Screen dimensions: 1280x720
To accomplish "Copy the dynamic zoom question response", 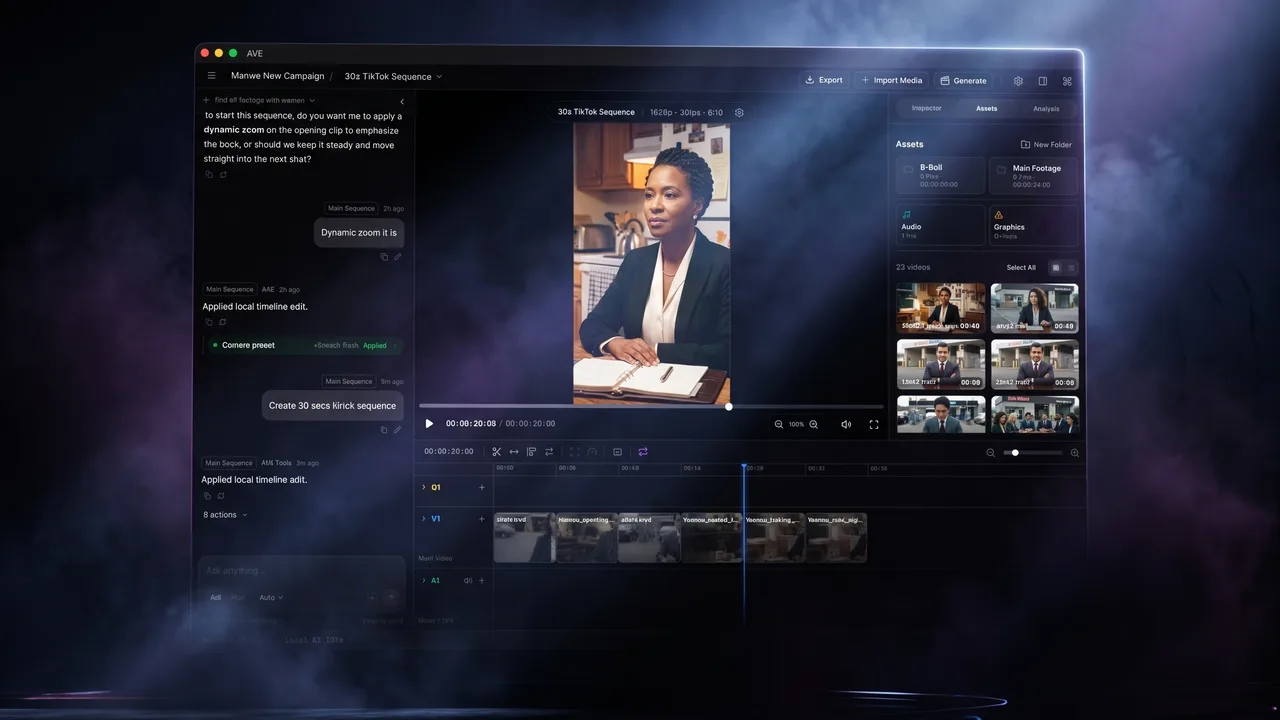I will click(x=209, y=174).
